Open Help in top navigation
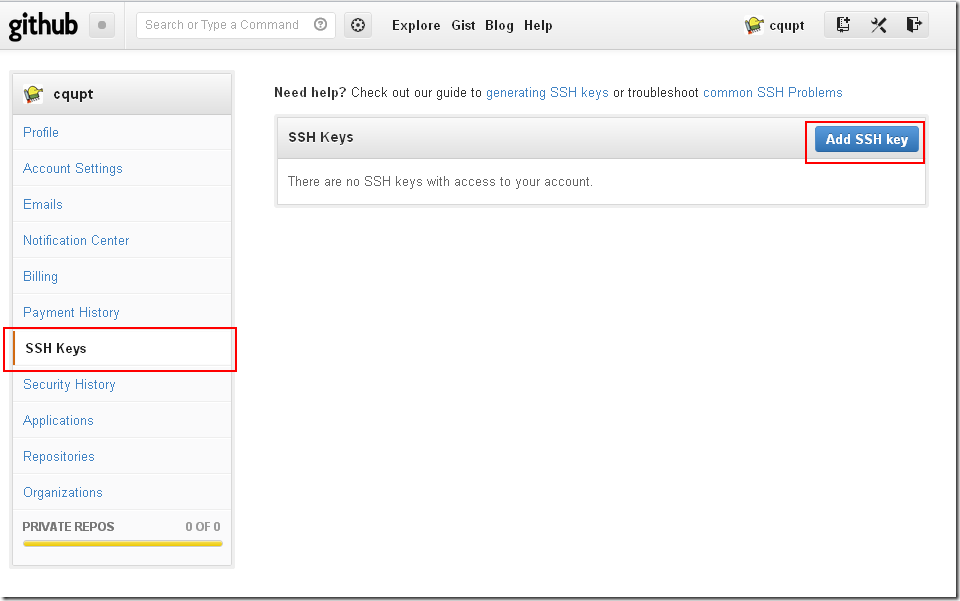This screenshot has height=601, width=960. [538, 25]
